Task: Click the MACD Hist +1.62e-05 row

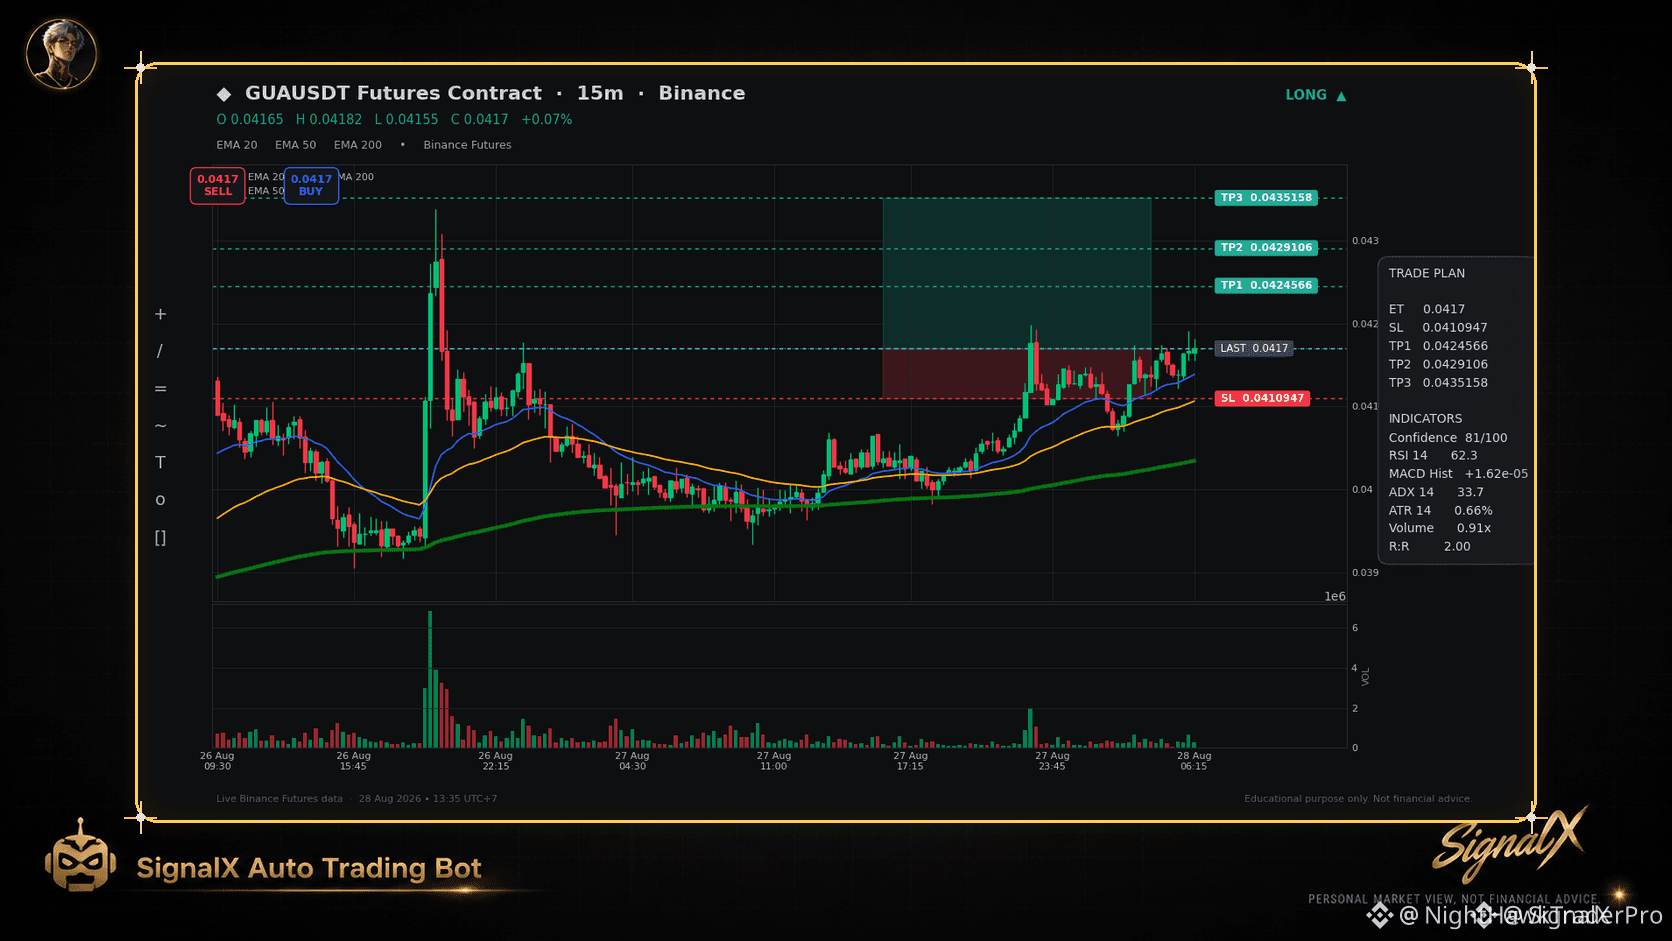Action: tap(1458, 474)
